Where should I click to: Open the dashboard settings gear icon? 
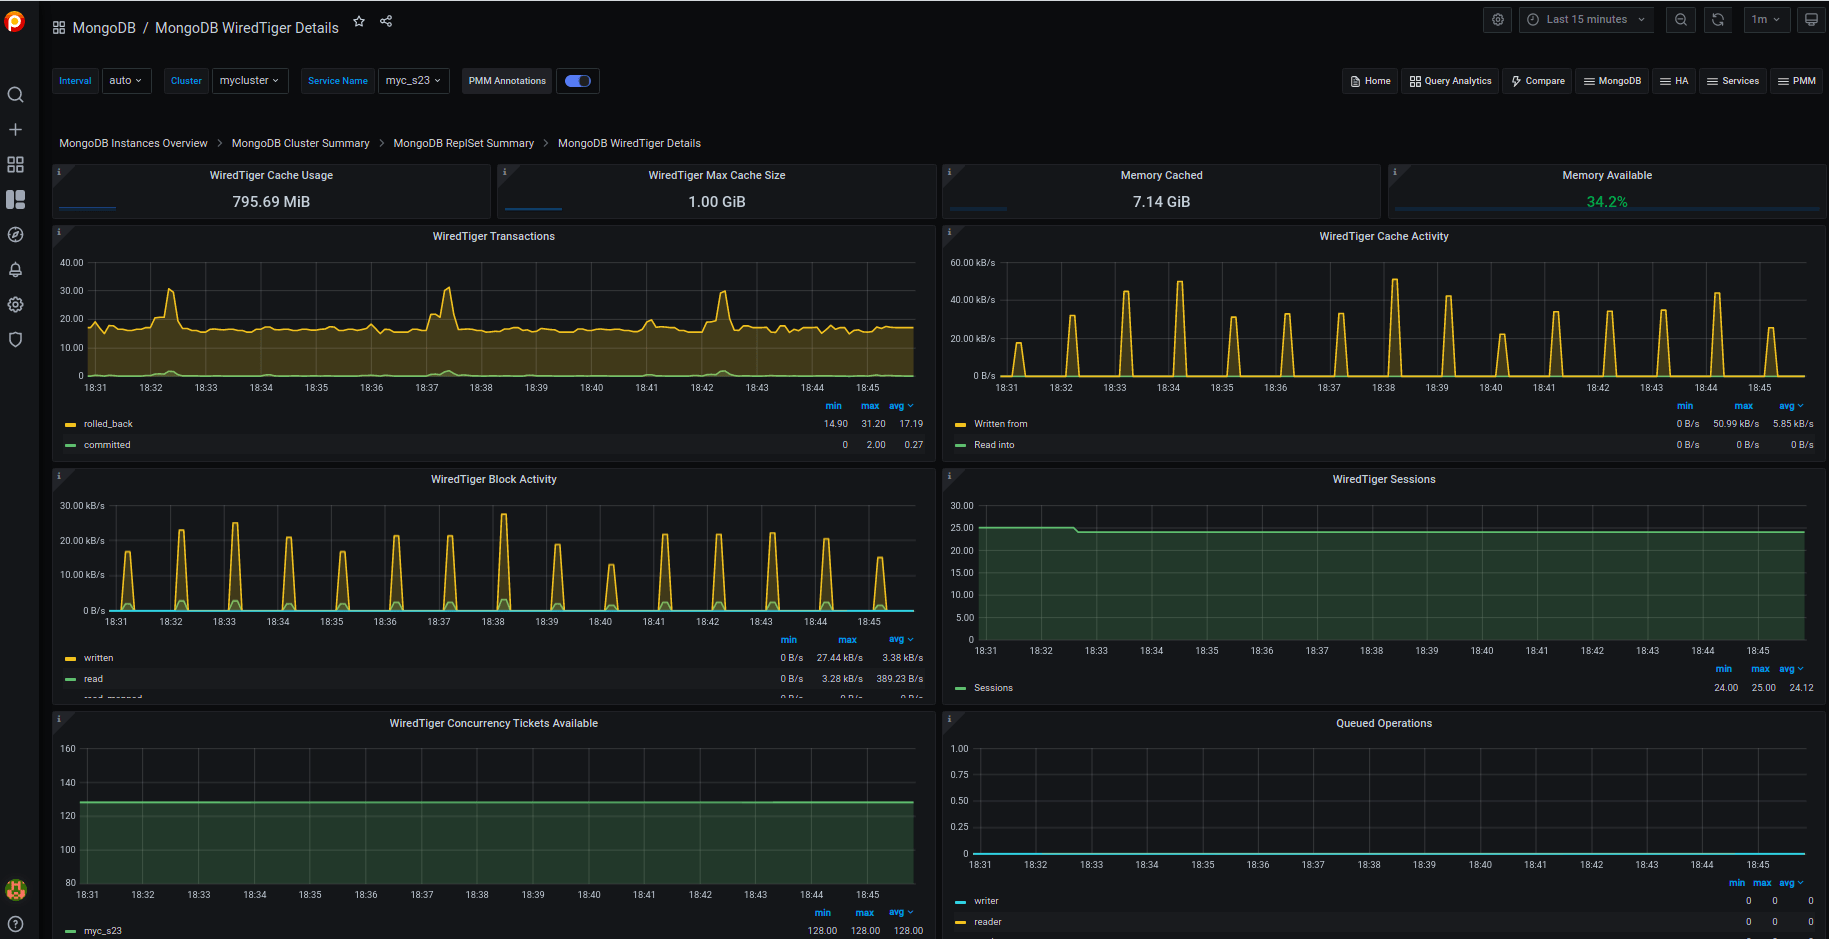pos(1497,19)
